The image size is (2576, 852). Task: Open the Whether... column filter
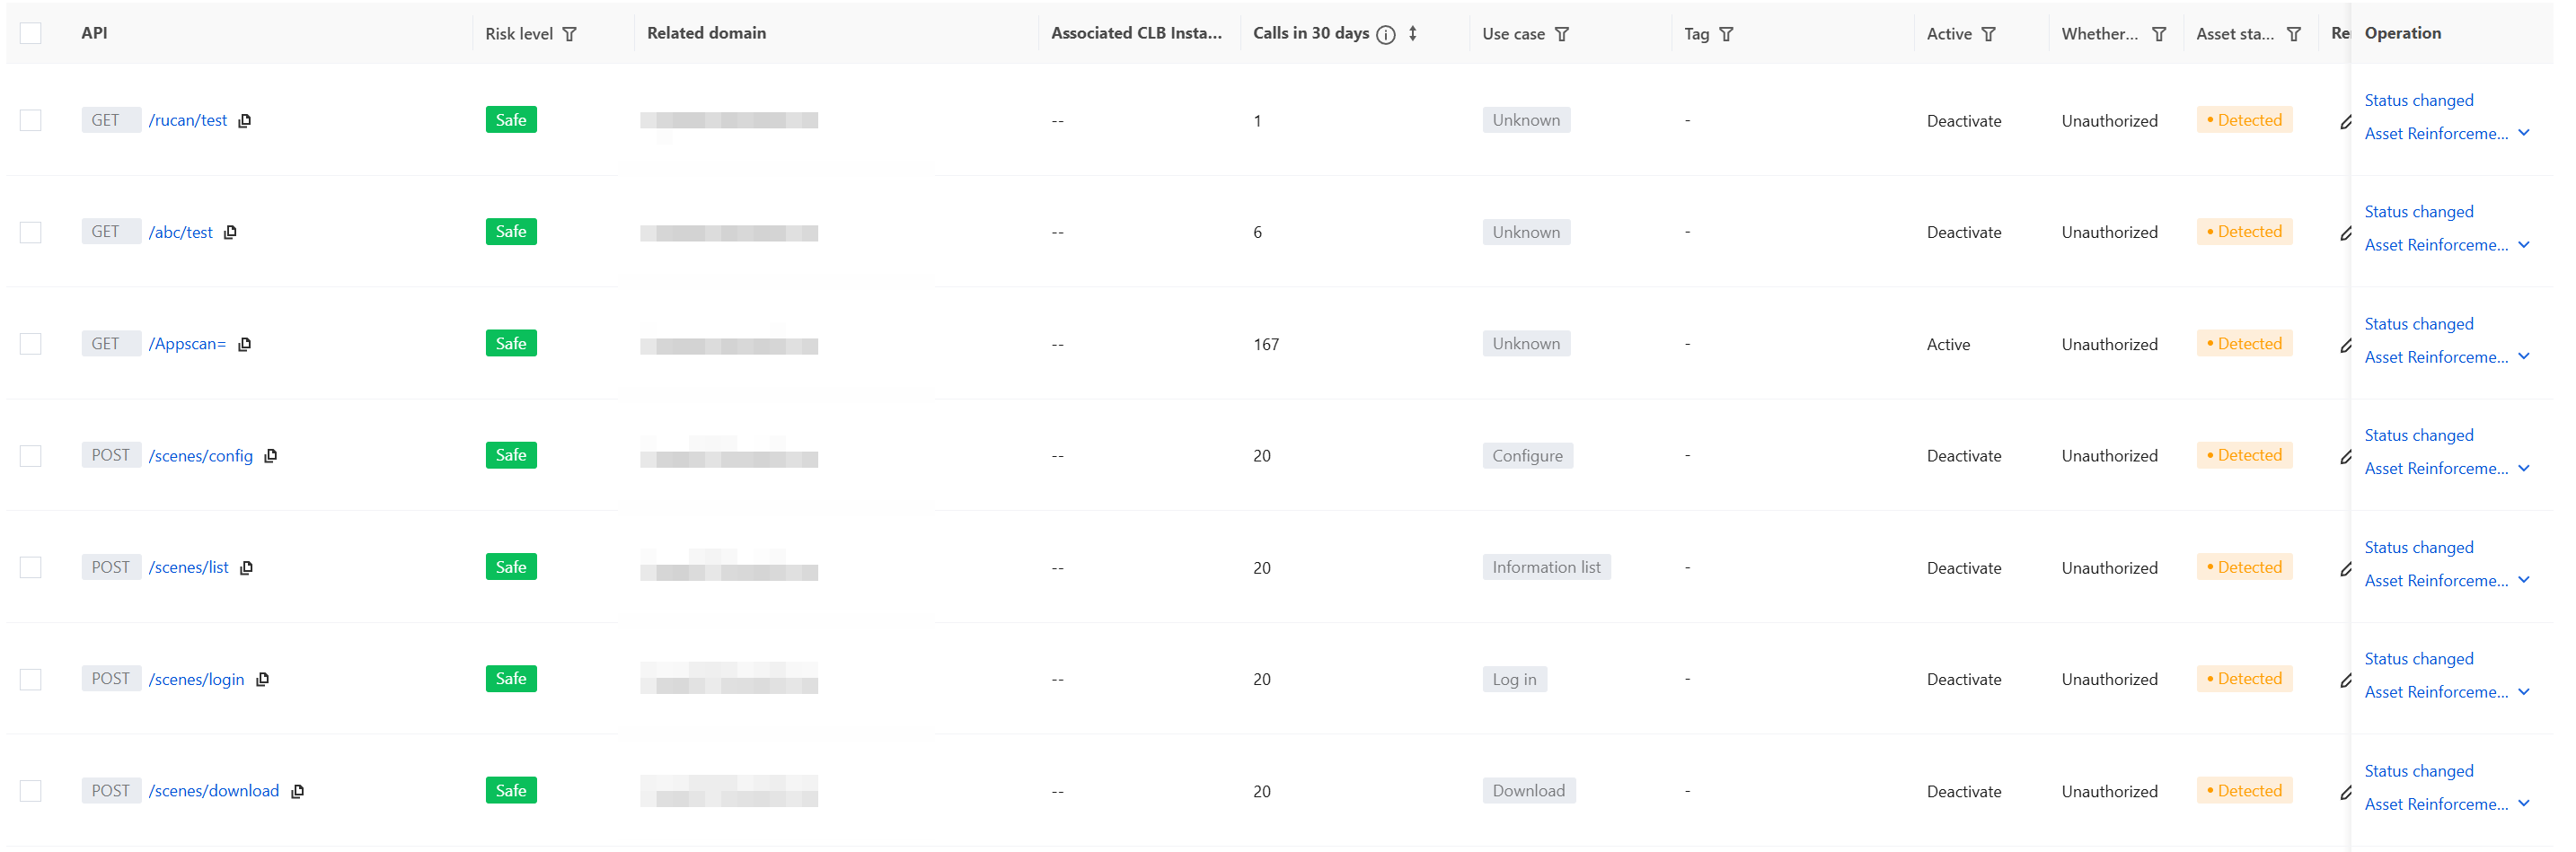2160,35
